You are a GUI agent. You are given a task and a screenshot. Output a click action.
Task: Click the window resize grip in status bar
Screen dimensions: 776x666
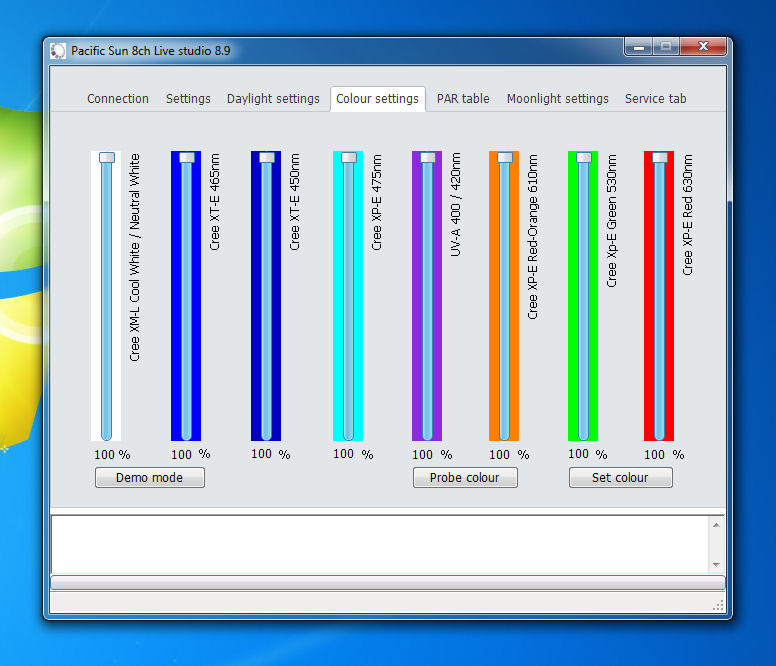(x=718, y=605)
